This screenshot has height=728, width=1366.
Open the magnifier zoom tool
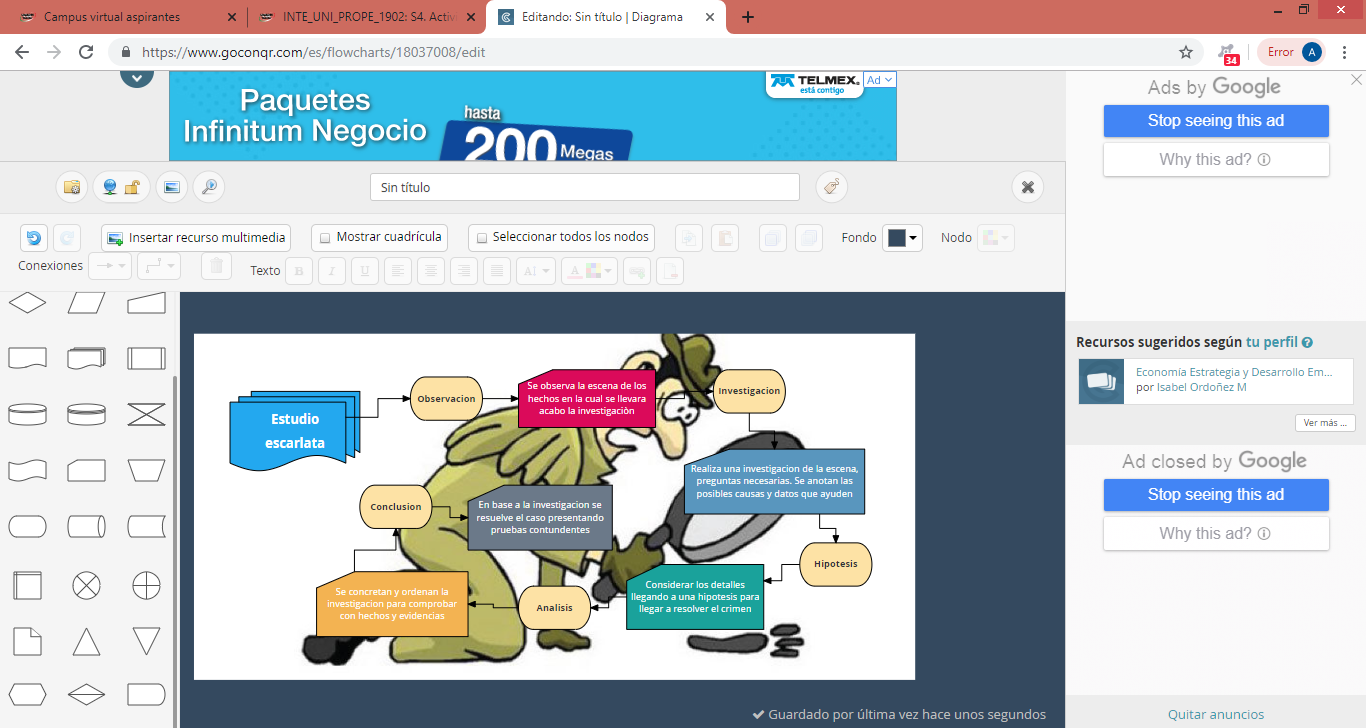click(208, 187)
